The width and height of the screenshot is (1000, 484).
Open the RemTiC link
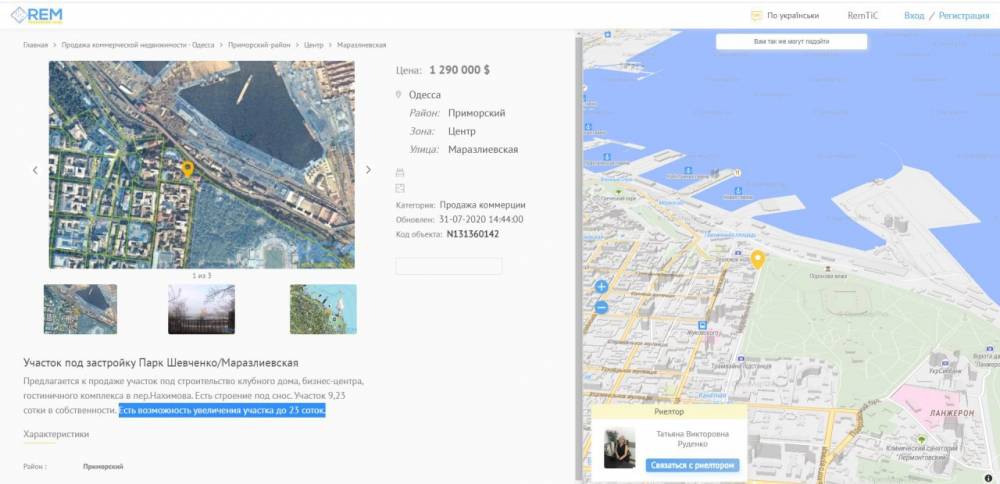pos(862,16)
